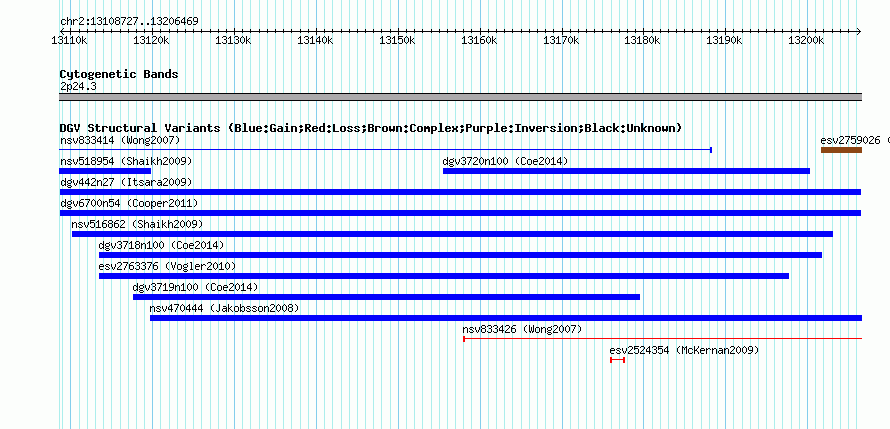
Task: Select the dgv3720n100 blue gain bar
Action: click(x=627, y=171)
